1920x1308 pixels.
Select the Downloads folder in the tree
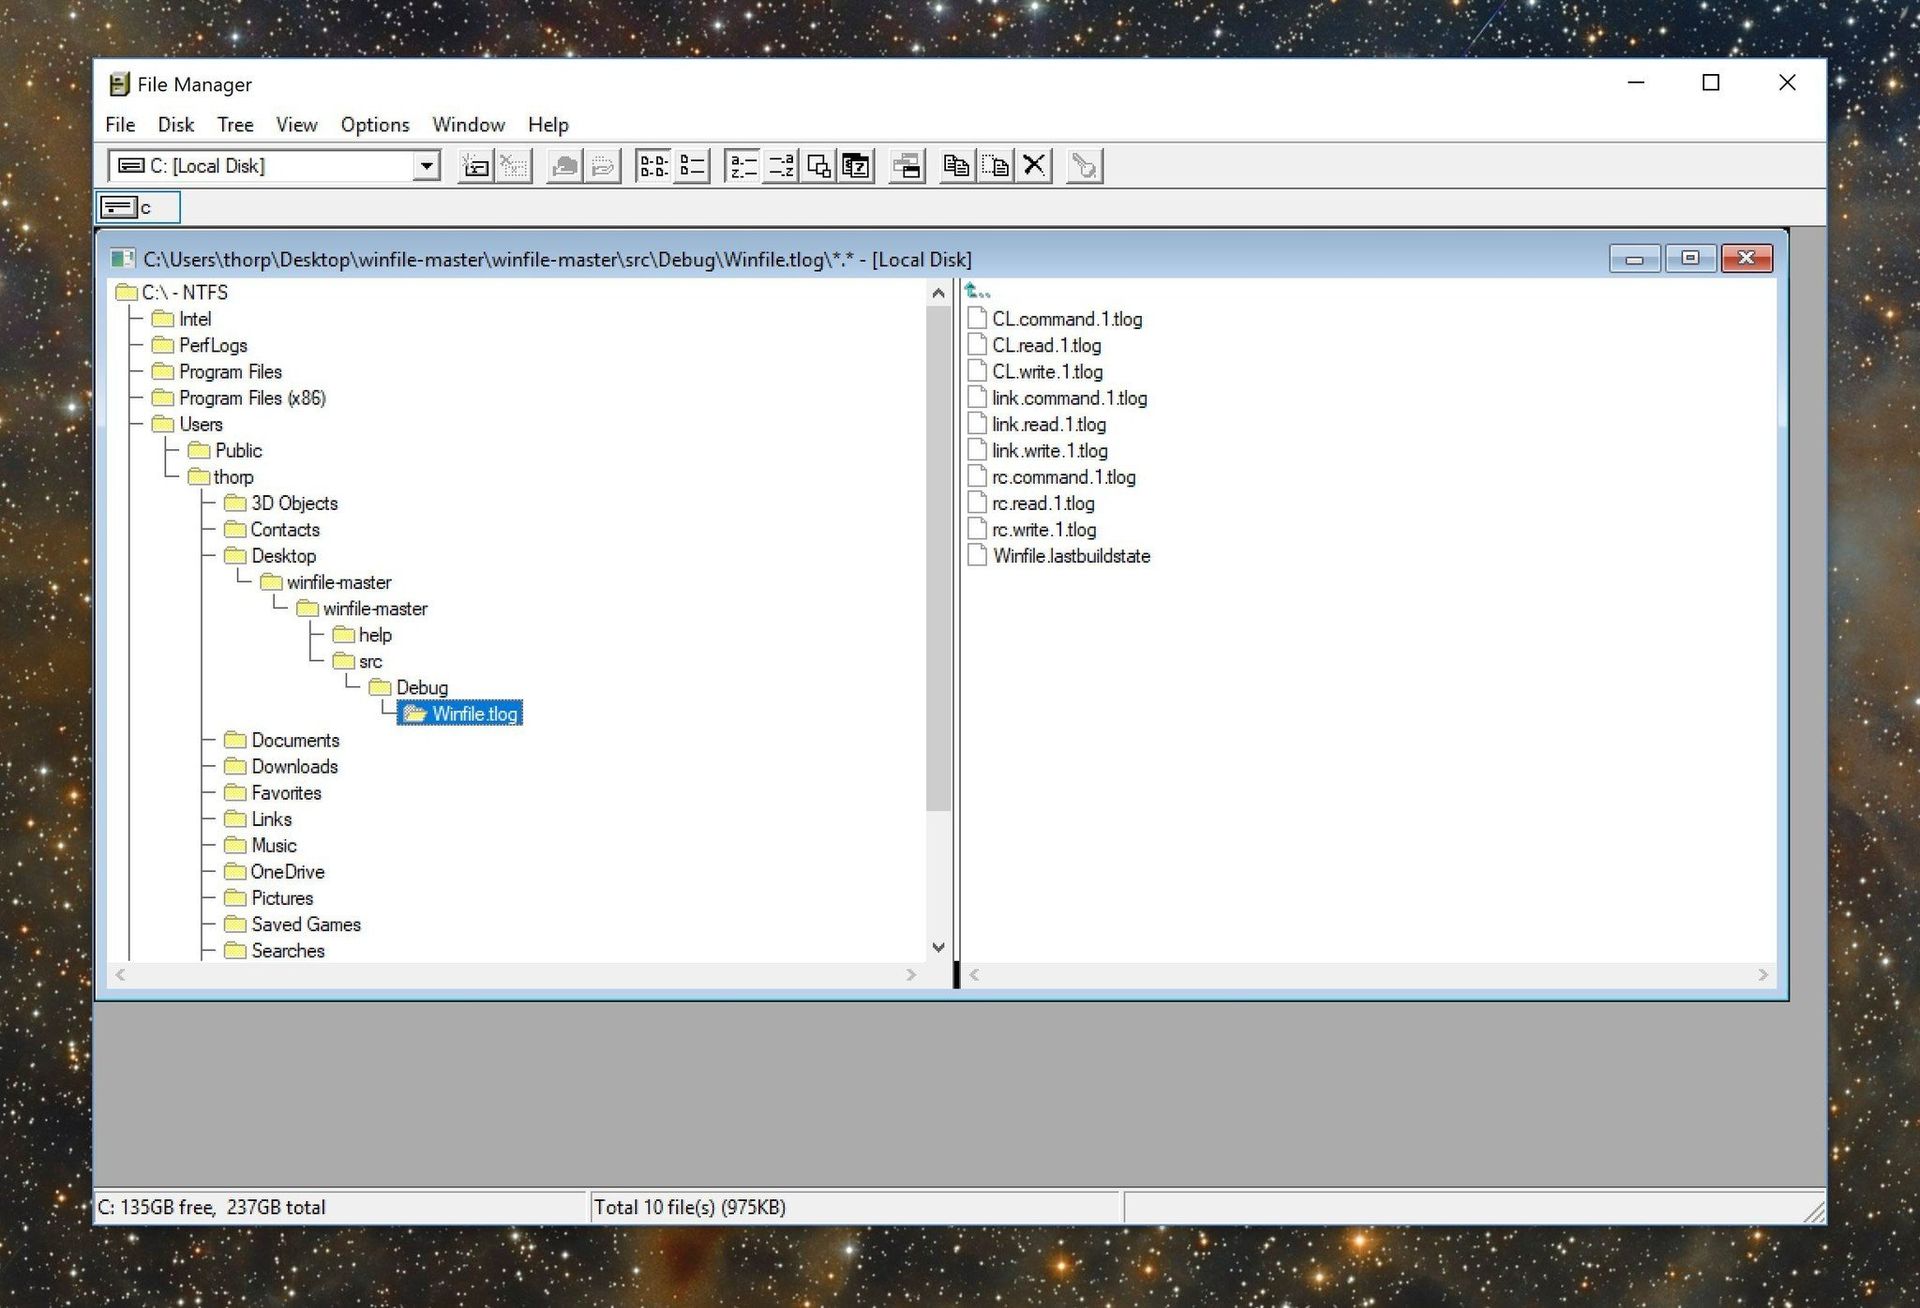[x=294, y=766]
